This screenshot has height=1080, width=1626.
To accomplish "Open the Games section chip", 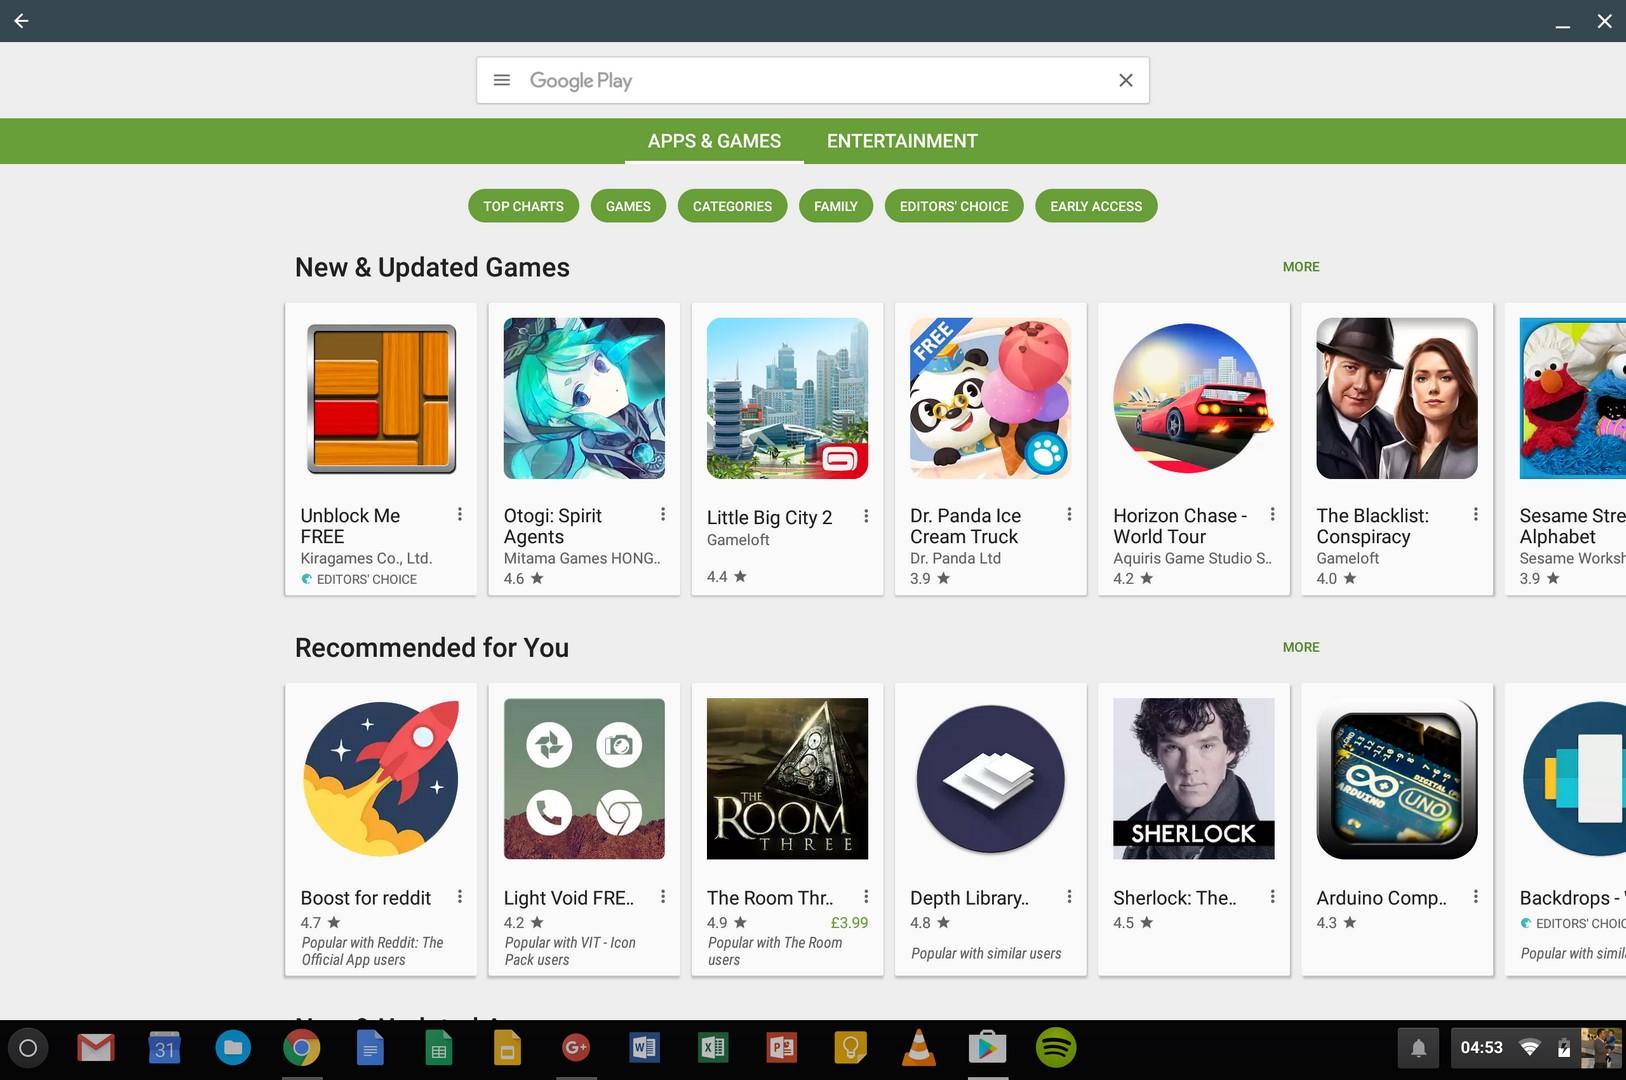I will 628,206.
